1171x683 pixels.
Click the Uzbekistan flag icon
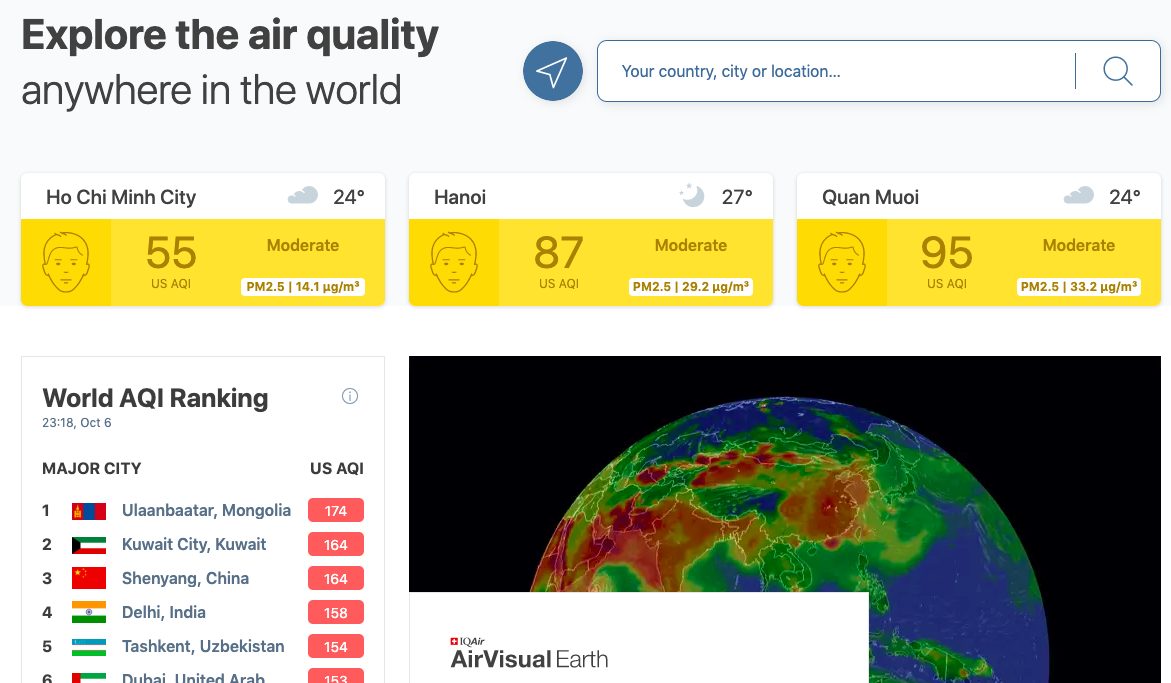point(89,646)
